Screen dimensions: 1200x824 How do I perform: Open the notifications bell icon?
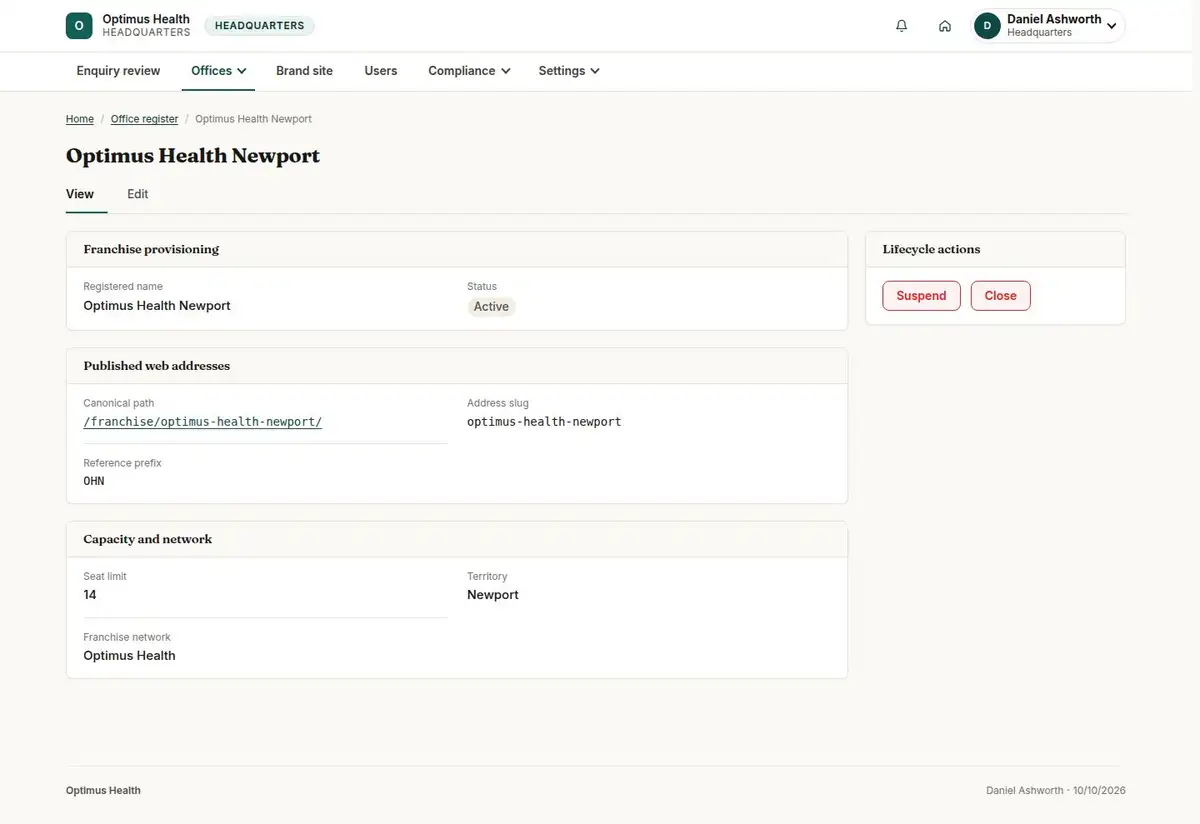click(902, 26)
